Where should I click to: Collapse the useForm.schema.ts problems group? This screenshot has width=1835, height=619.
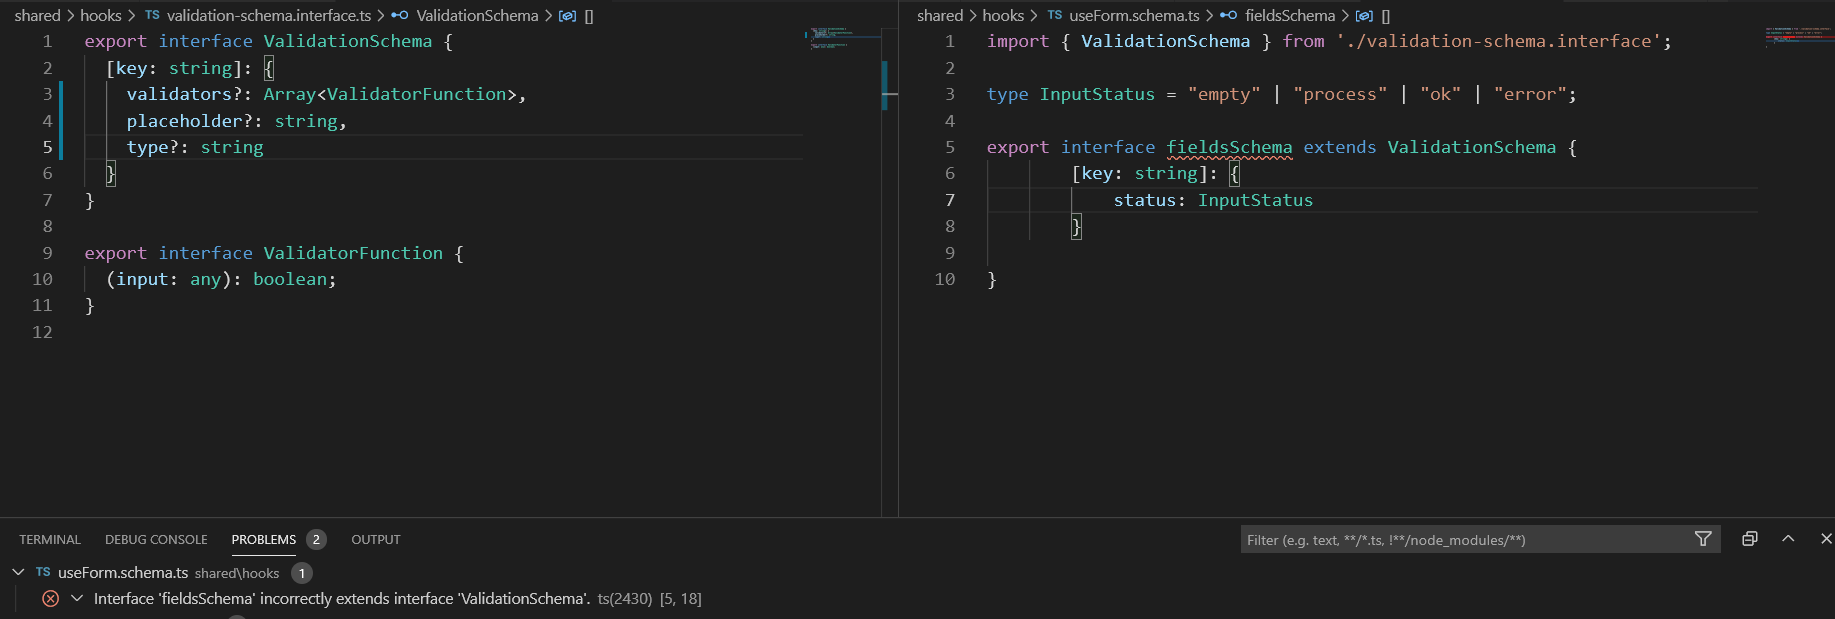(18, 572)
